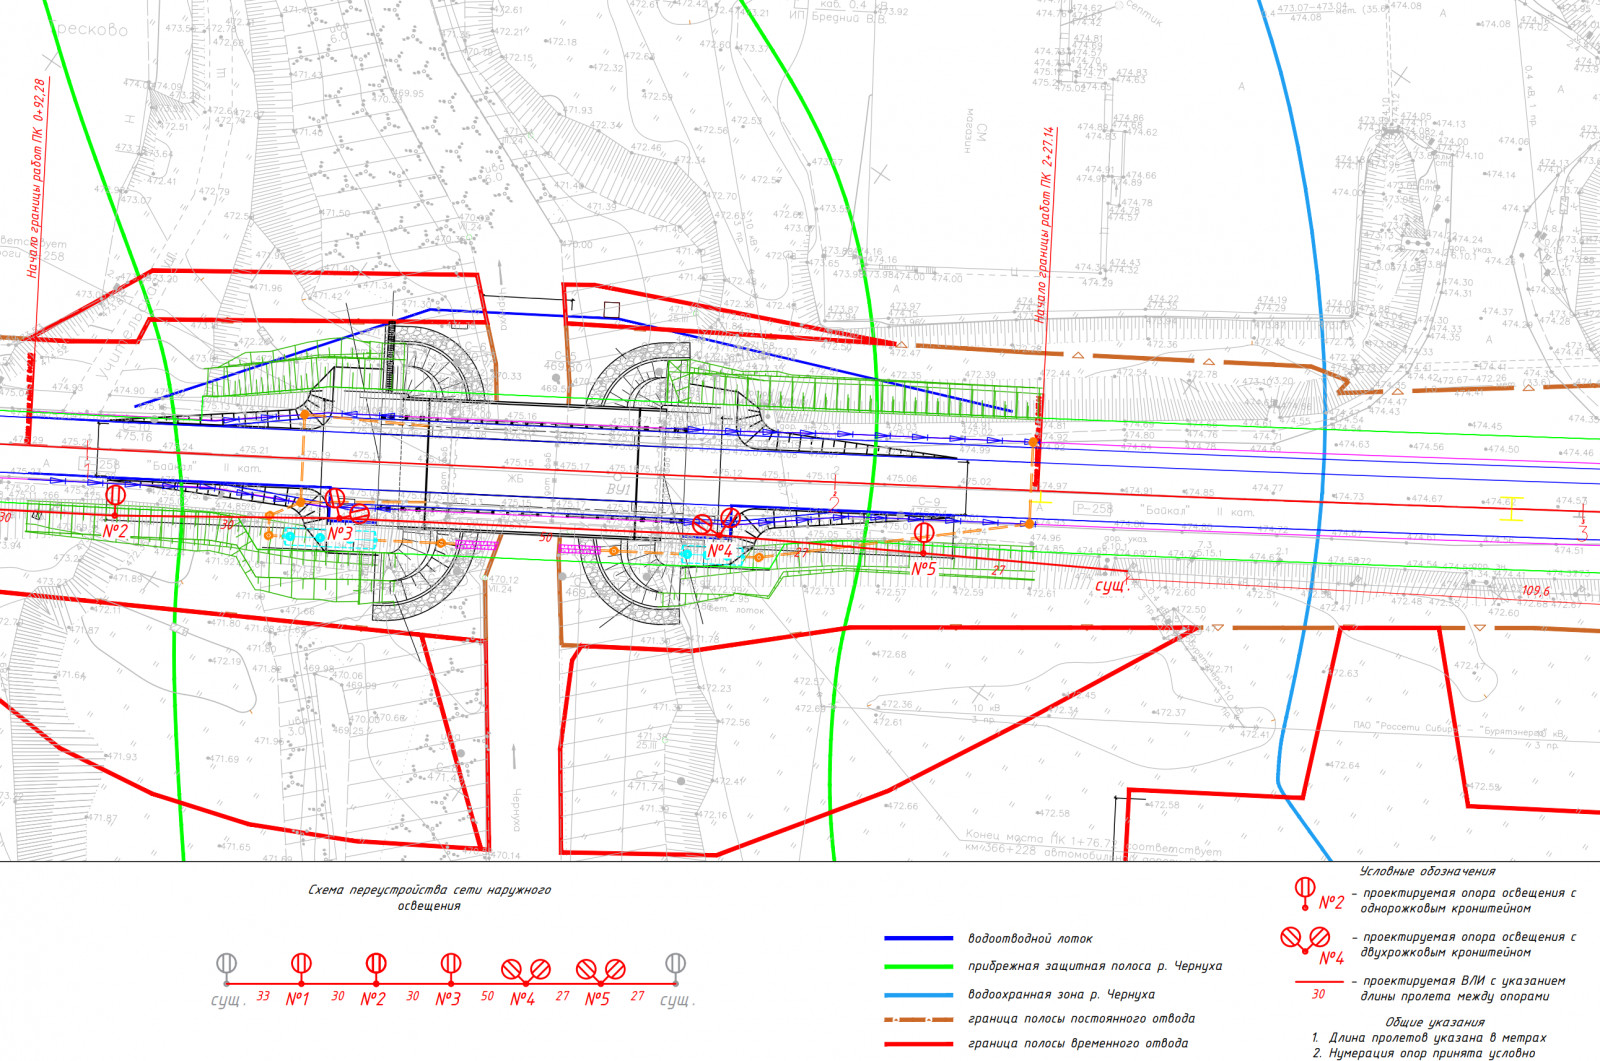The height and width of the screenshot is (1061, 1600).
Task: Click vertical label 'Начало границы работ ПК 2+27,14'
Action: tap(1045, 224)
